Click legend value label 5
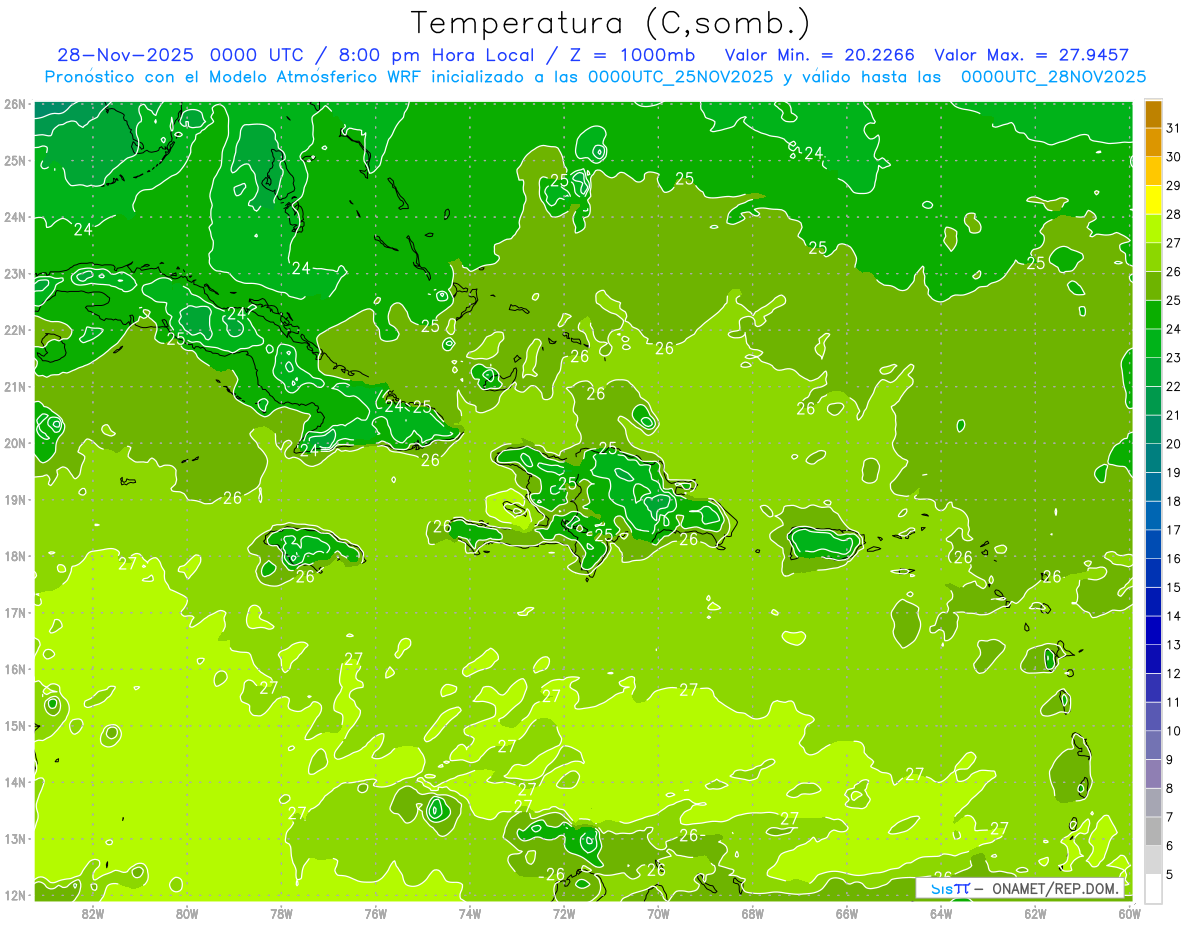Viewport: 1200px width, 927px height. (x=1171, y=874)
